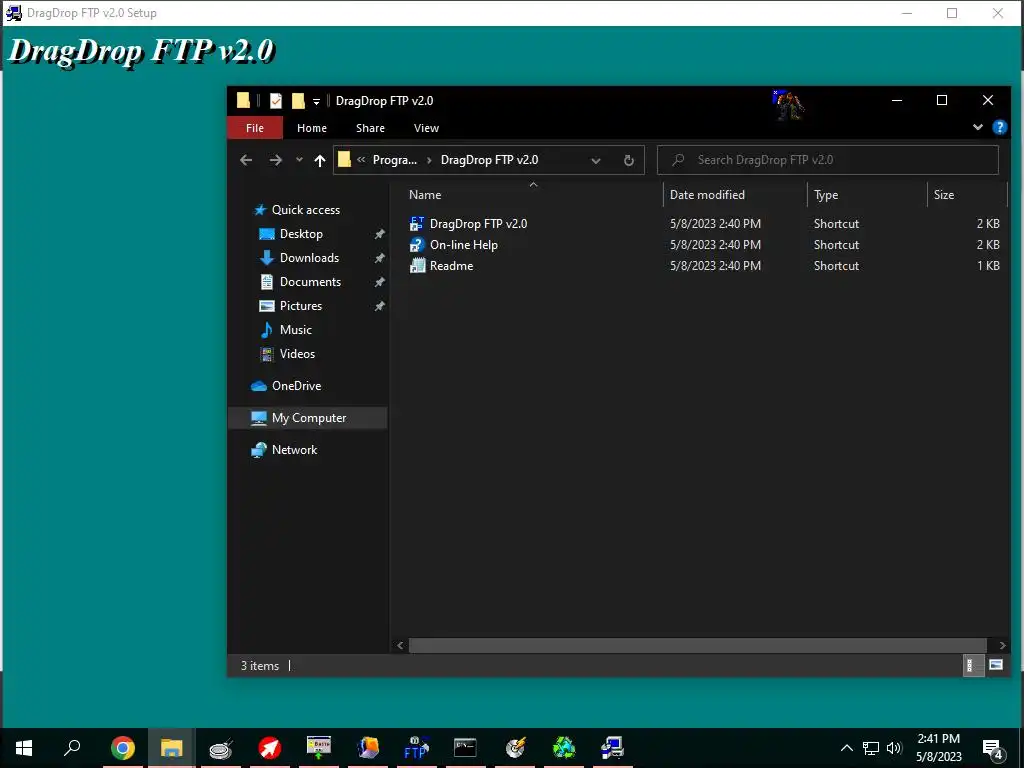Screen dimensions: 1024x768
Task: Click horizontal scrollbar left arrow
Action: click(400, 645)
